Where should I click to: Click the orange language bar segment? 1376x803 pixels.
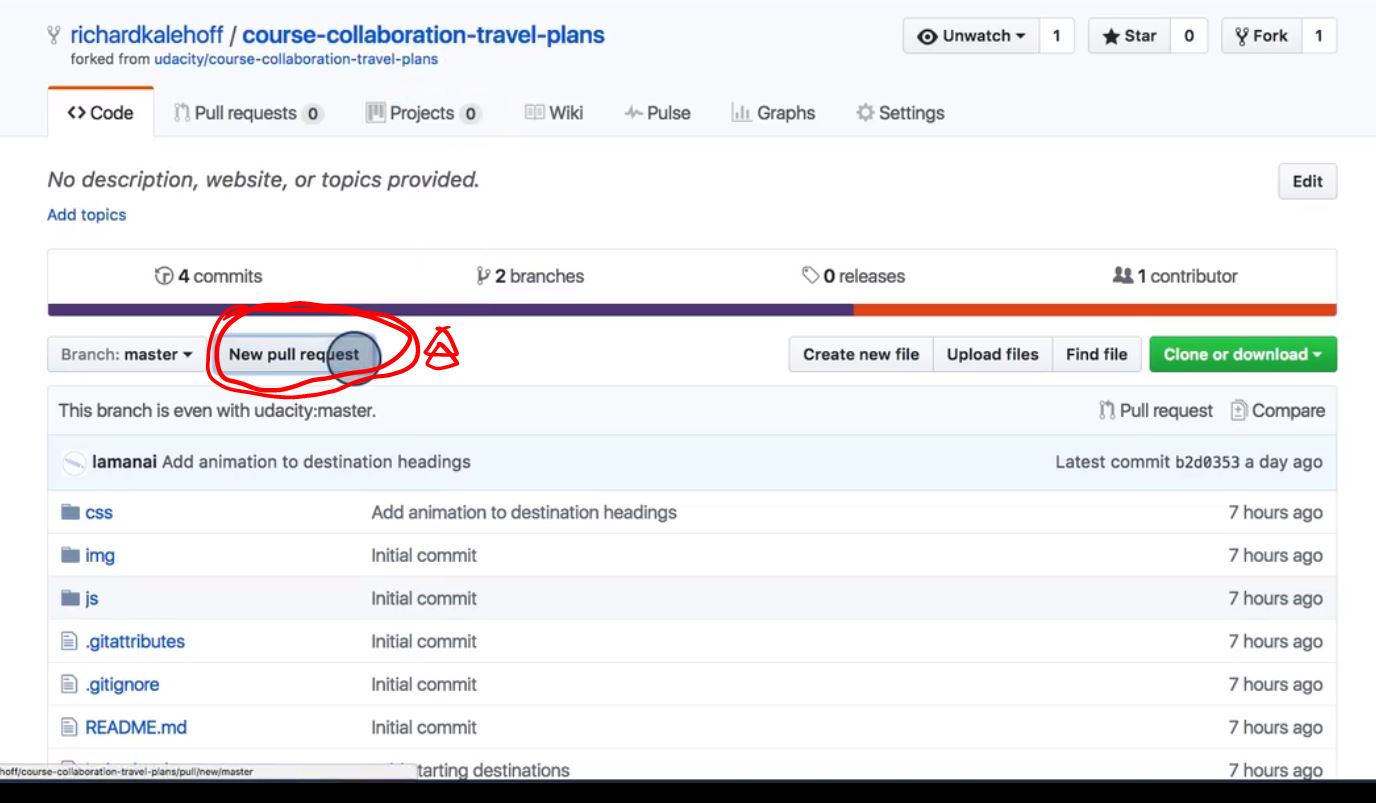coord(1095,310)
